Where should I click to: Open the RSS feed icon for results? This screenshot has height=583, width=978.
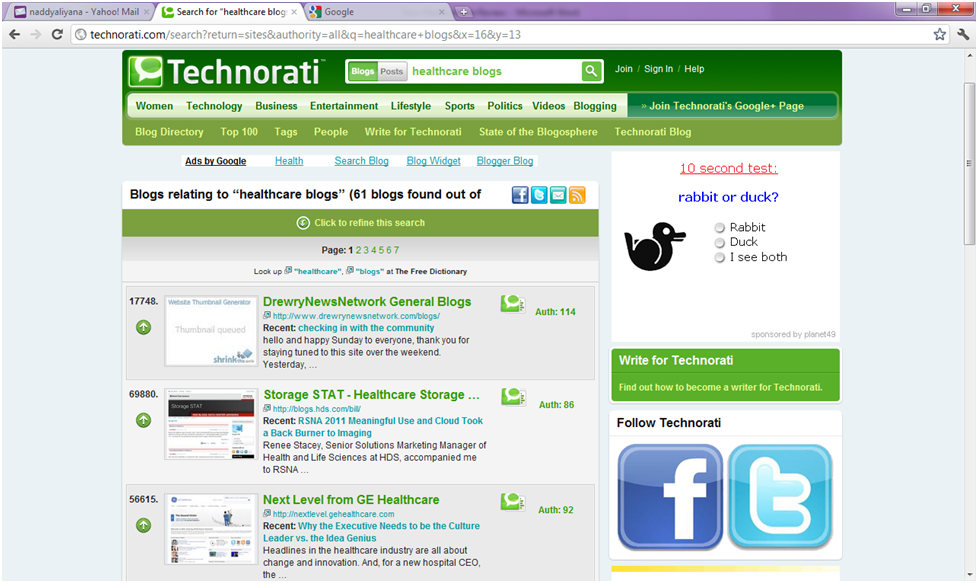pyautogui.click(x=577, y=195)
